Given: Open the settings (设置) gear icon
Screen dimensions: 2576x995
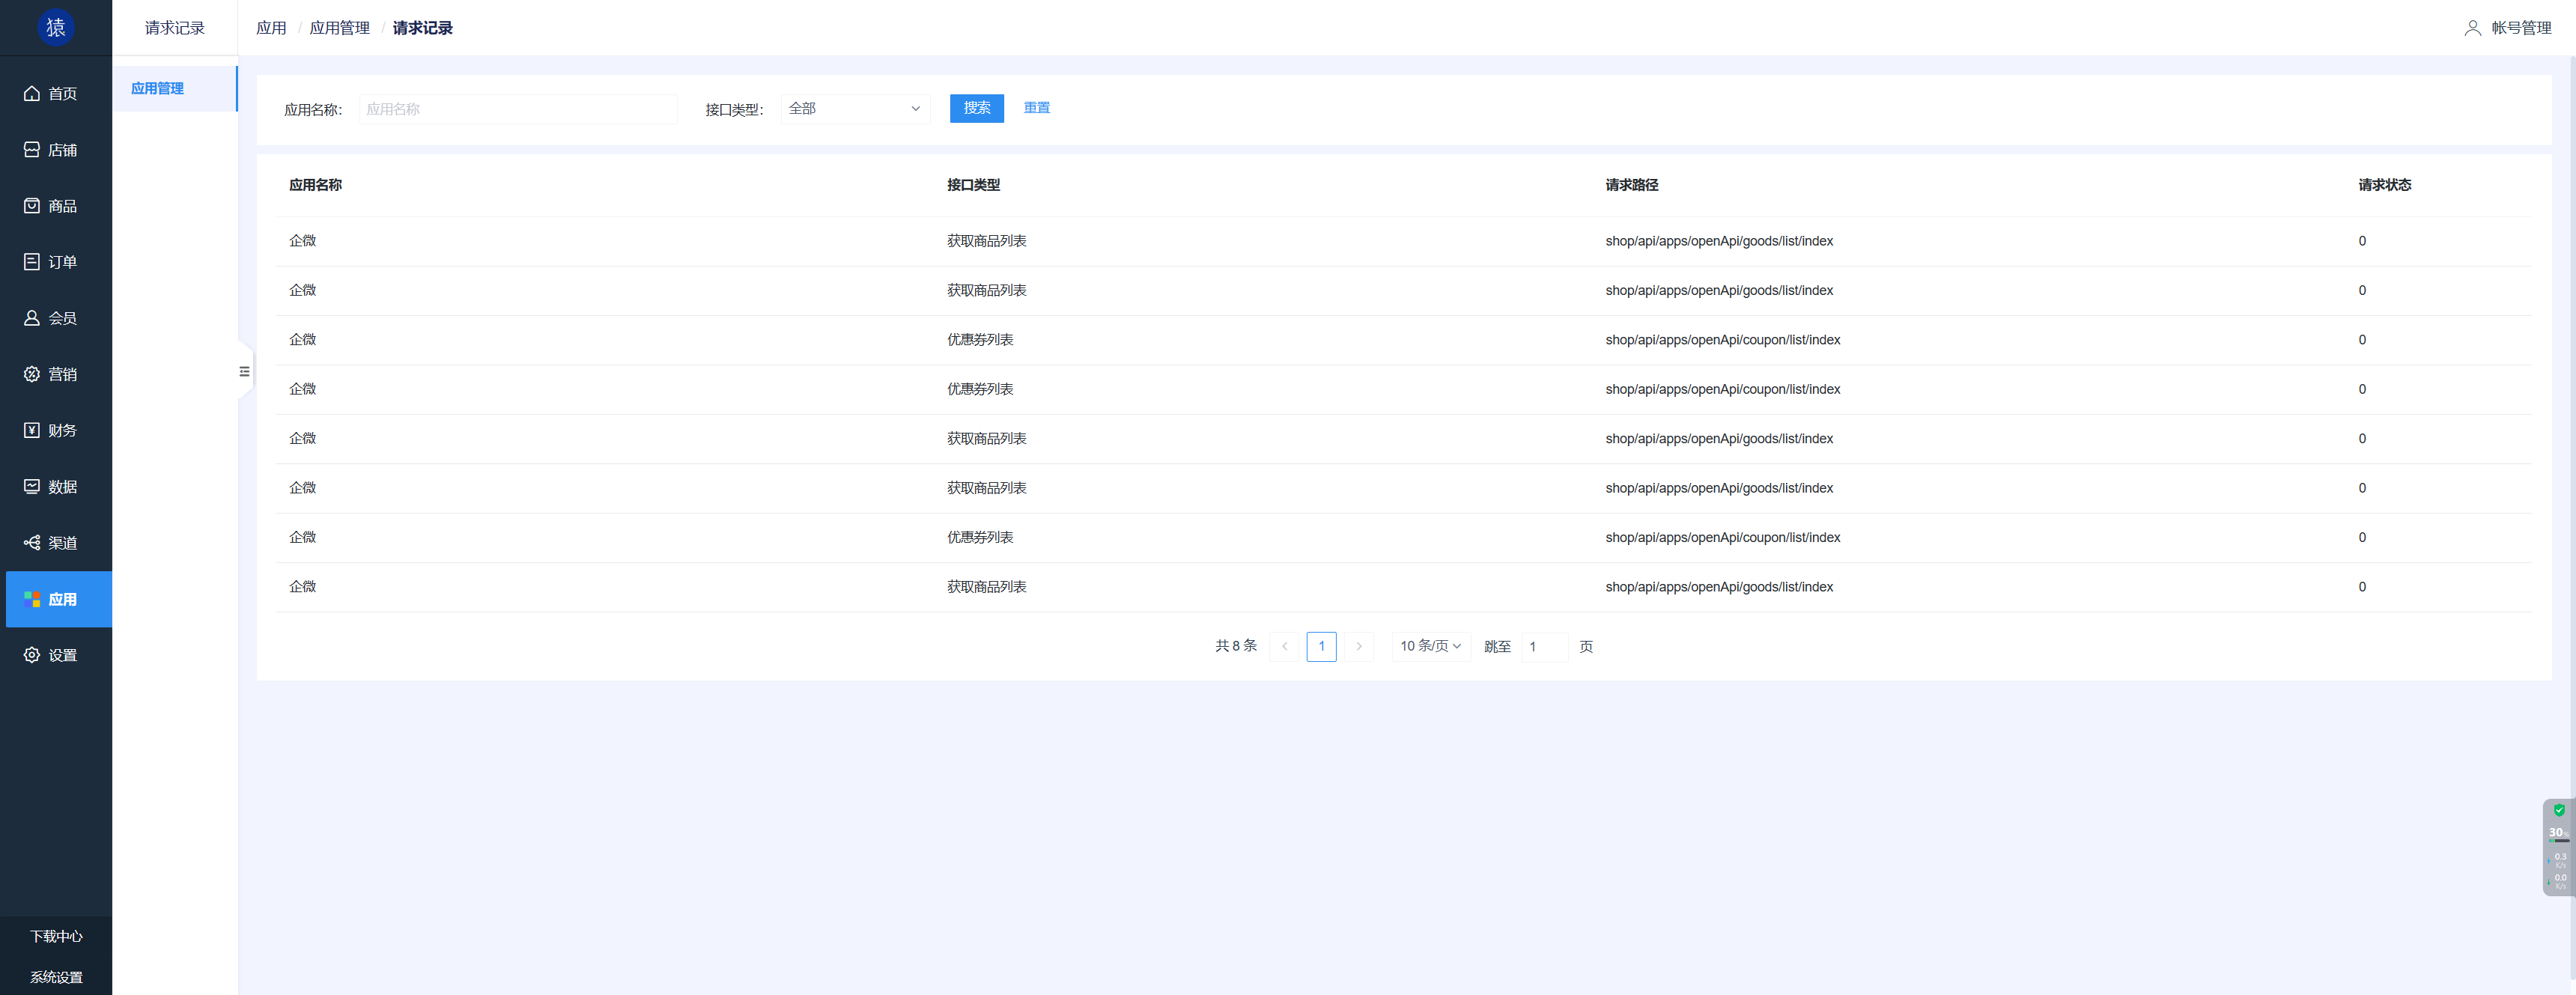Looking at the screenshot, I should pos(32,655).
